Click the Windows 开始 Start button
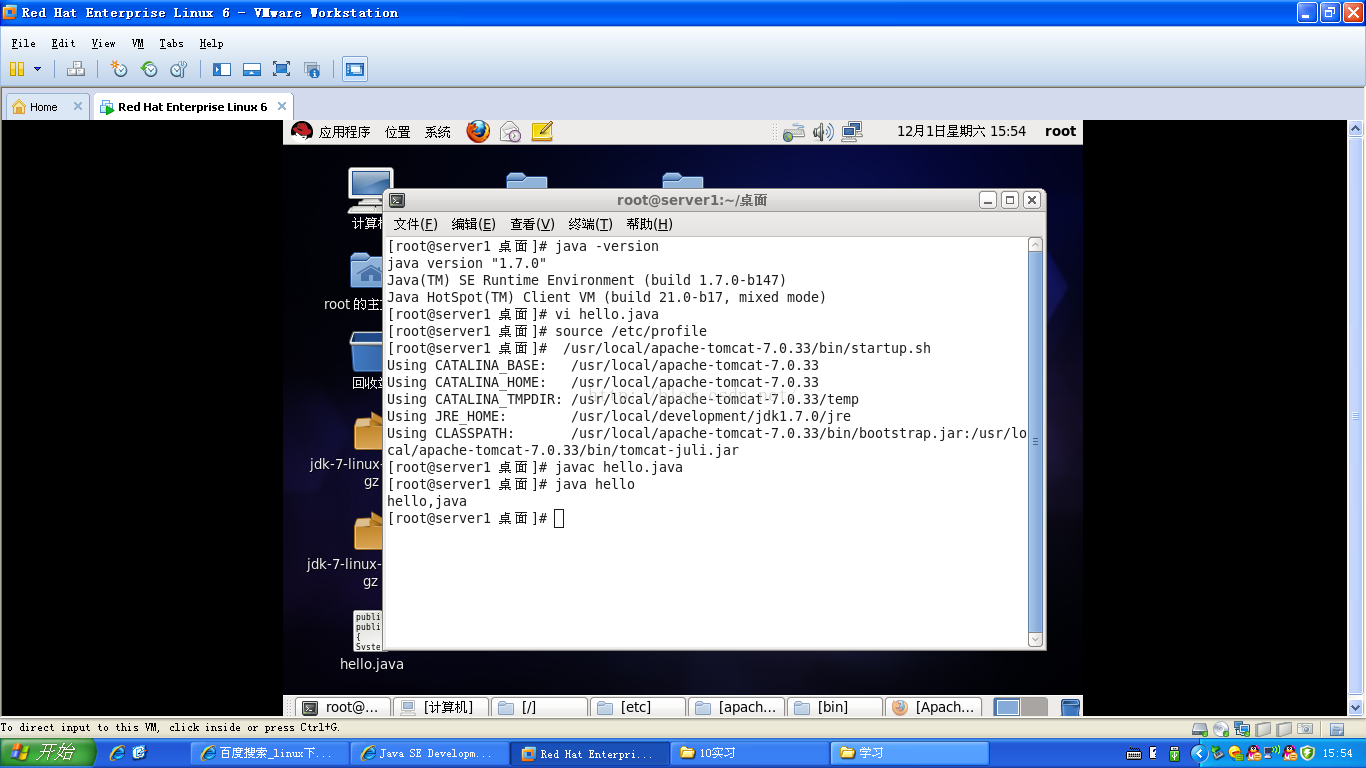The image size is (1366, 768). tap(47, 753)
